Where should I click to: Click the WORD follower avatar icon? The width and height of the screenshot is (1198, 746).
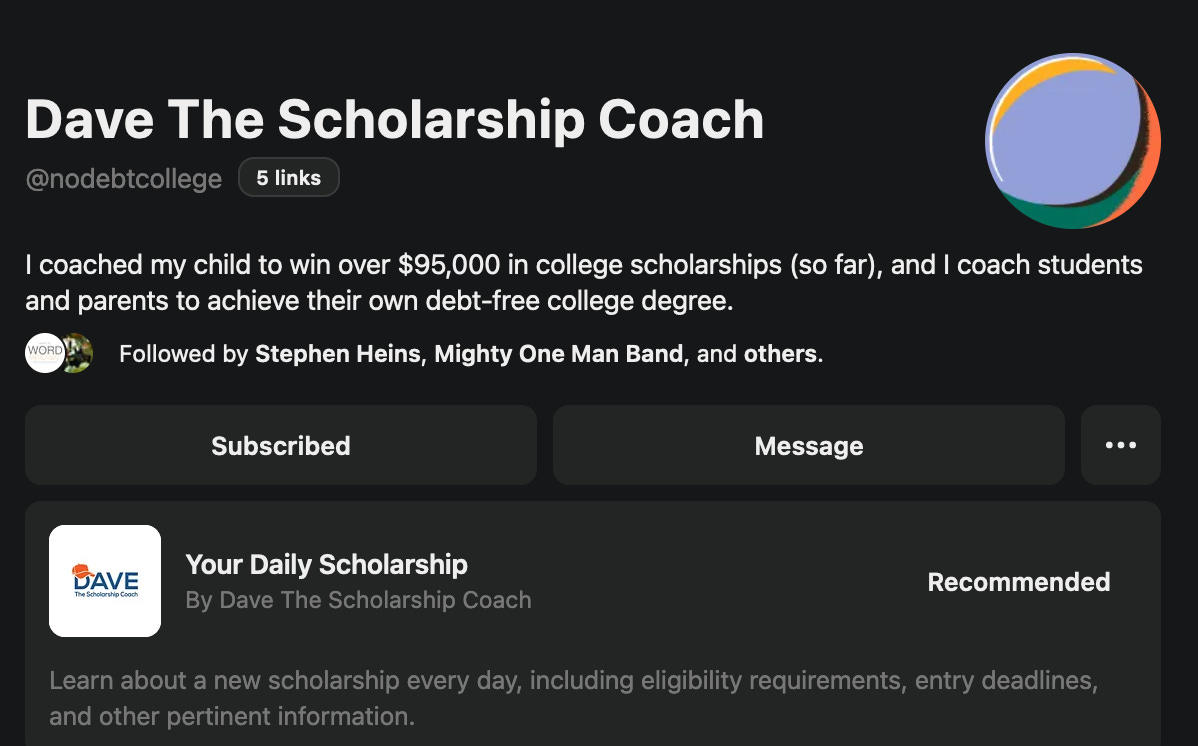[x=44, y=353]
